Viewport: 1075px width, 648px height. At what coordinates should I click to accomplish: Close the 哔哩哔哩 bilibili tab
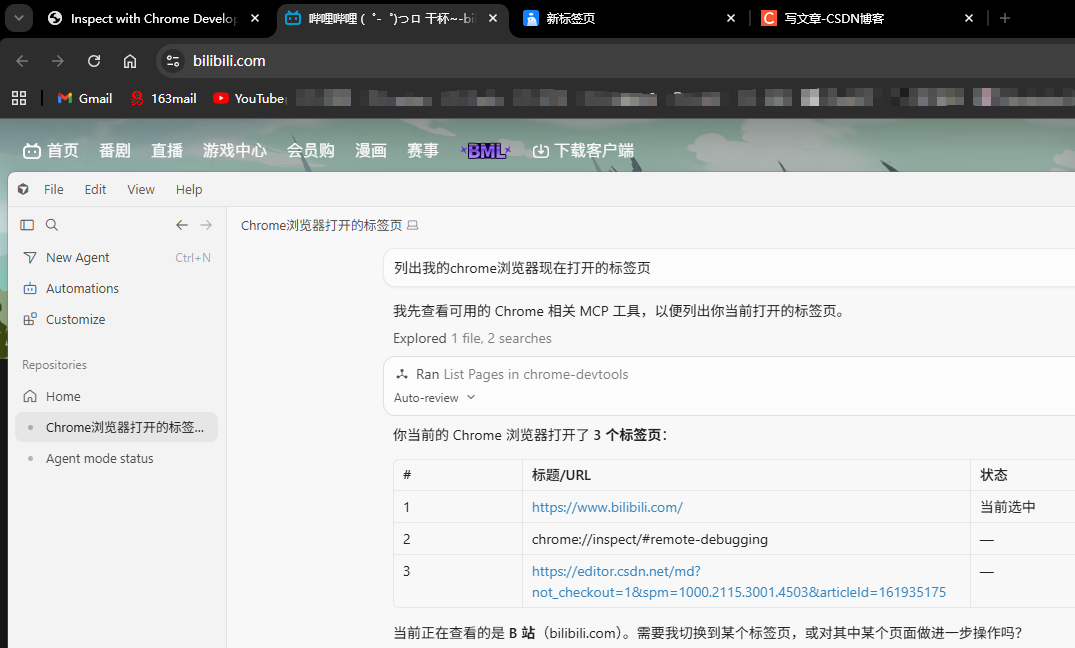493,19
